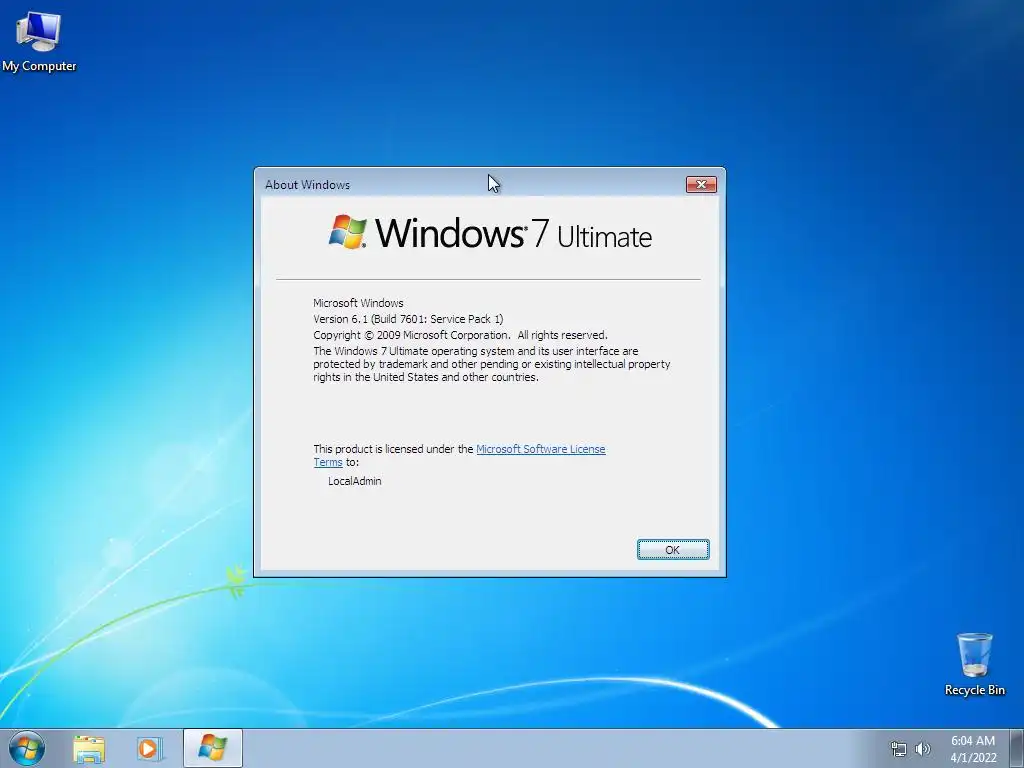The image size is (1024, 768).
Task: Select the Version 6.1 build line
Action: coord(408,319)
